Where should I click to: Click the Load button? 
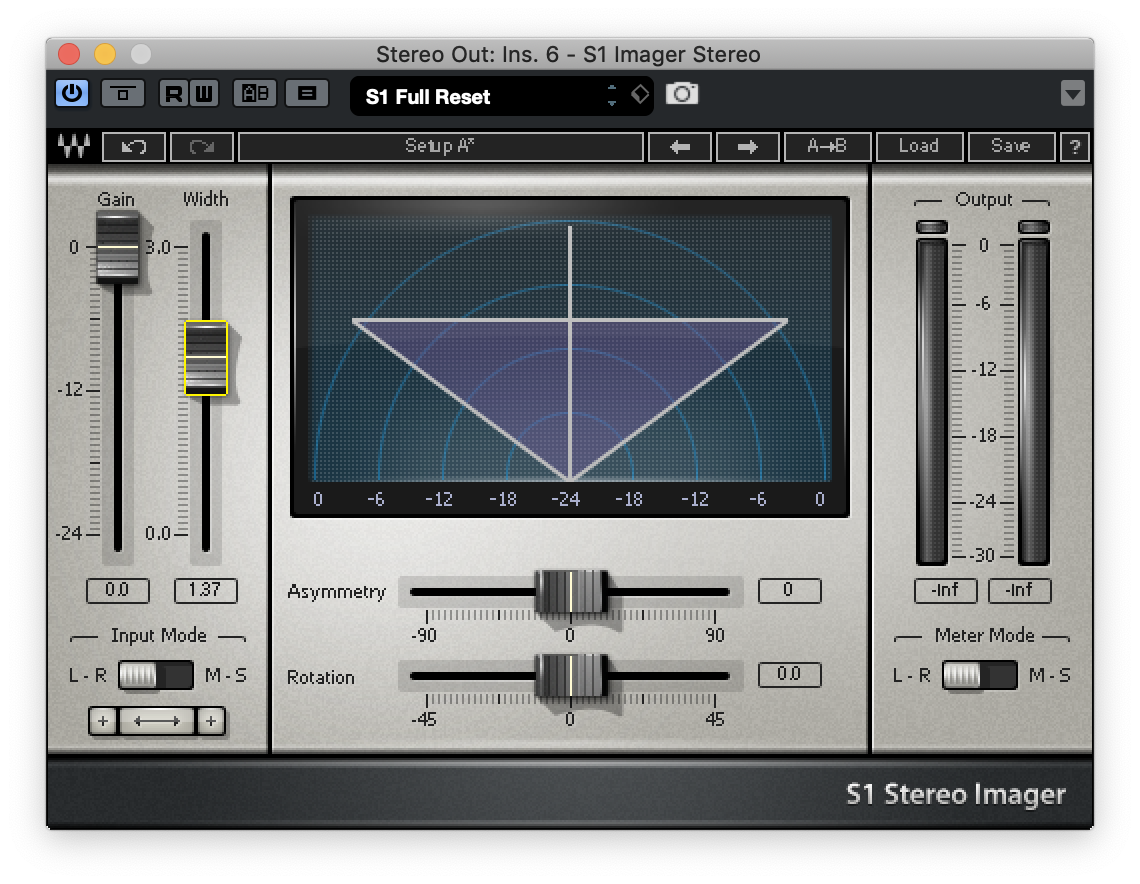(x=920, y=147)
